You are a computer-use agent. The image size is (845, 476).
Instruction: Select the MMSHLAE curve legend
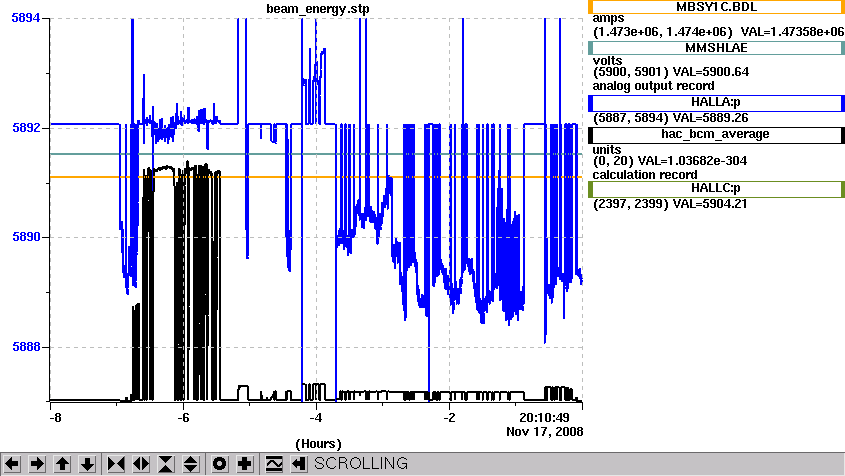coord(716,48)
